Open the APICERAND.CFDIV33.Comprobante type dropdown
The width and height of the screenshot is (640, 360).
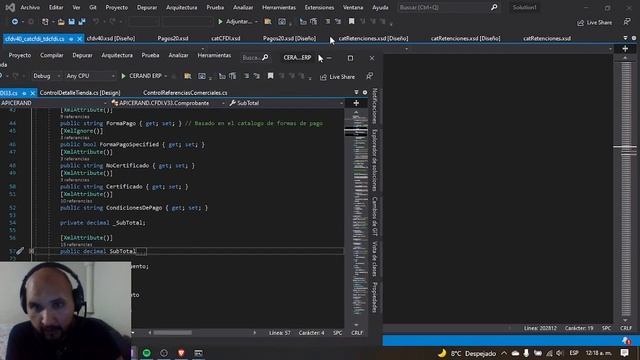coord(168,103)
